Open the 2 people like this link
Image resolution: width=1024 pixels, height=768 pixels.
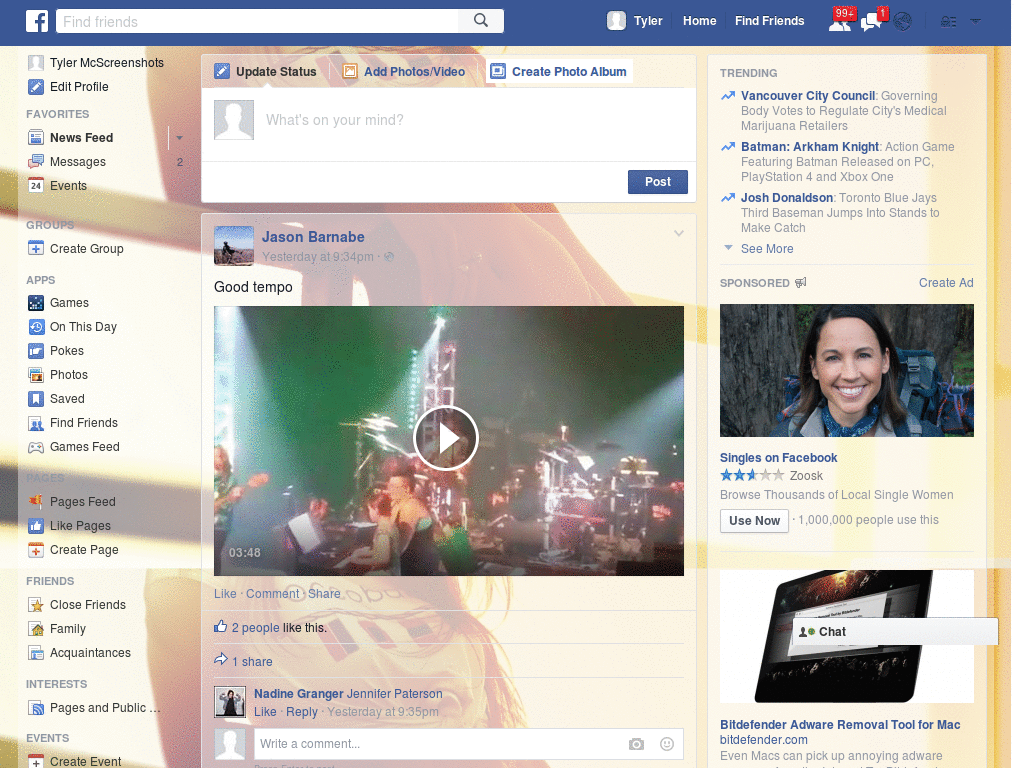[255, 628]
